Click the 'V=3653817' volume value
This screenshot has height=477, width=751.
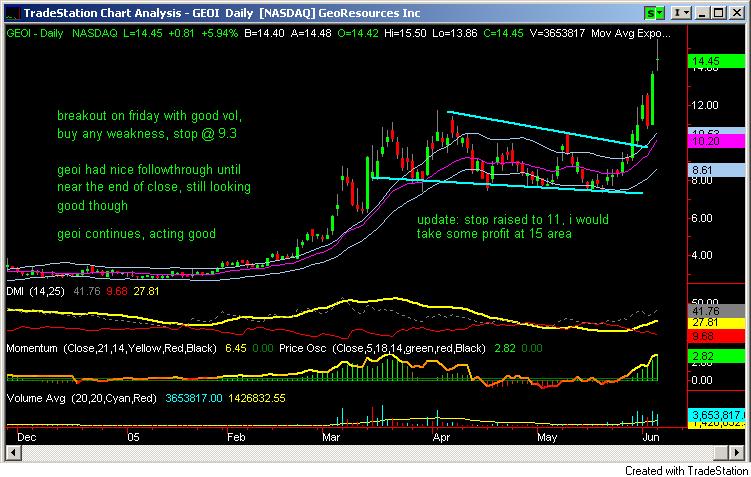tap(558, 34)
